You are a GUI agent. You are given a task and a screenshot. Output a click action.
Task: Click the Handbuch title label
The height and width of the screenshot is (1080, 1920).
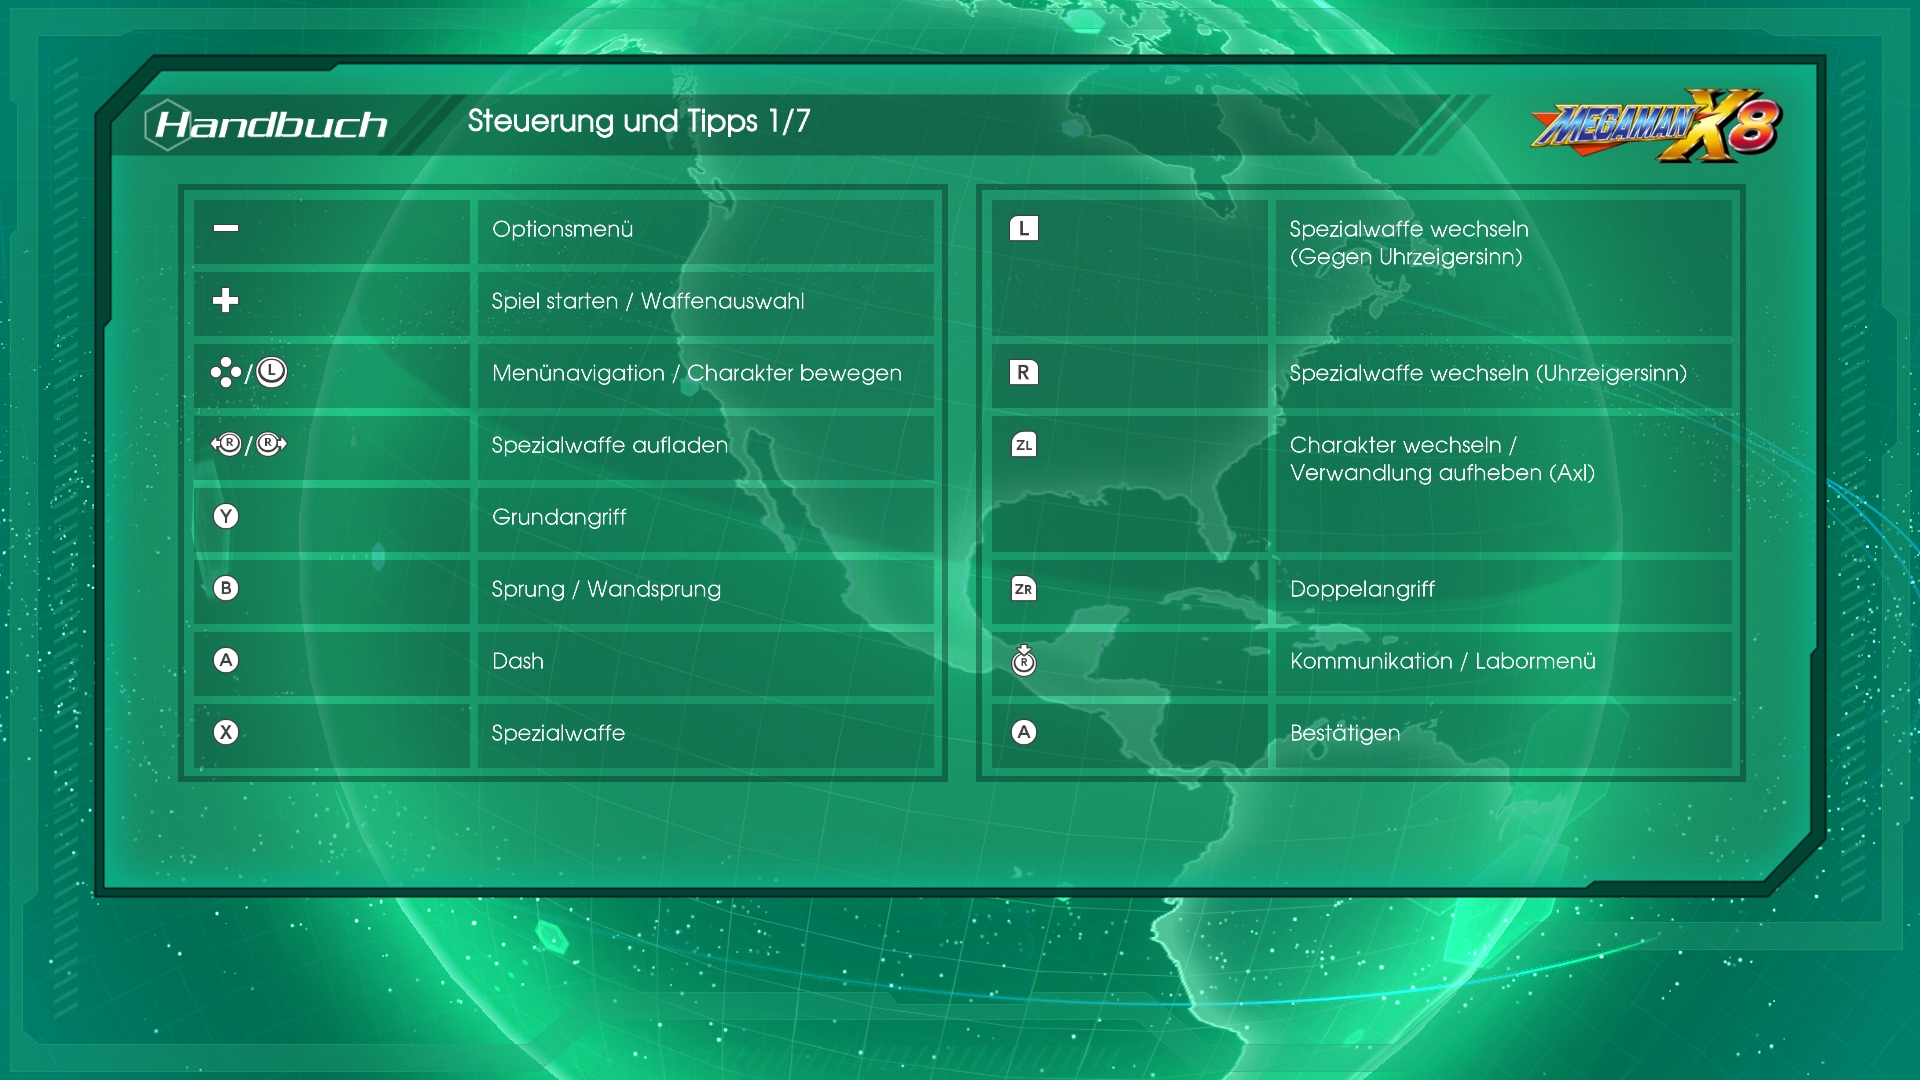(x=271, y=124)
